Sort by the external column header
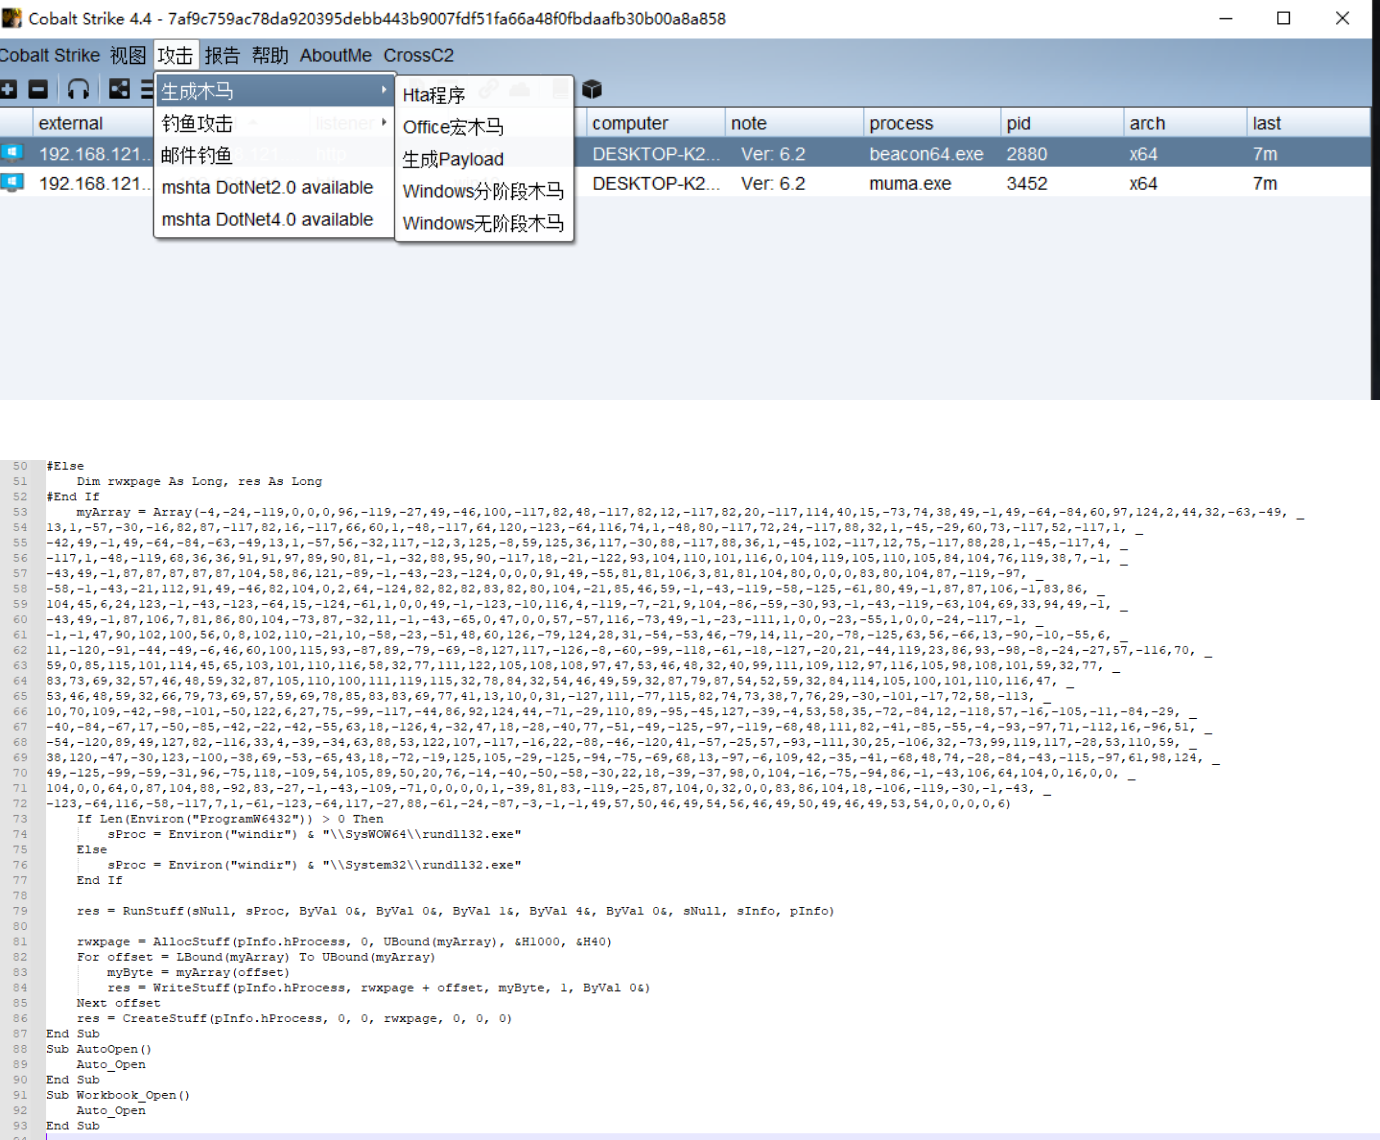 coord(92,123)
